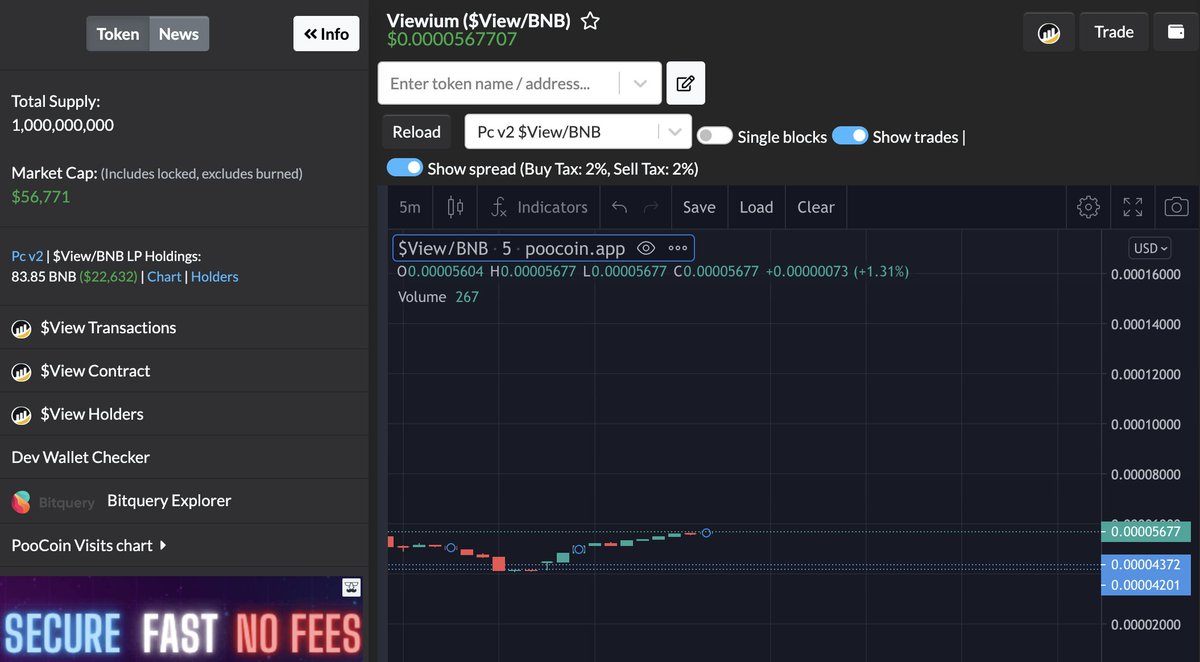Image resolution: width=1200 pixels, height=662 pixels.
Task: Toggle Single blocks switch
Action: 715,136
